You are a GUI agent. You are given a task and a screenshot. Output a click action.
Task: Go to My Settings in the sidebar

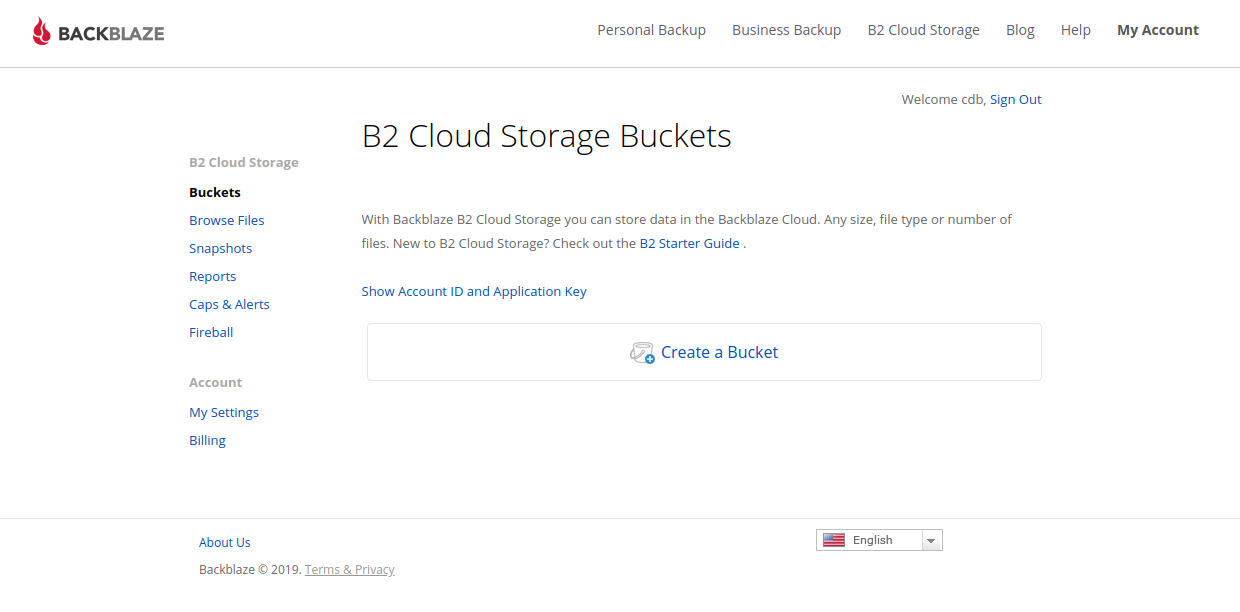pos(224,412)
